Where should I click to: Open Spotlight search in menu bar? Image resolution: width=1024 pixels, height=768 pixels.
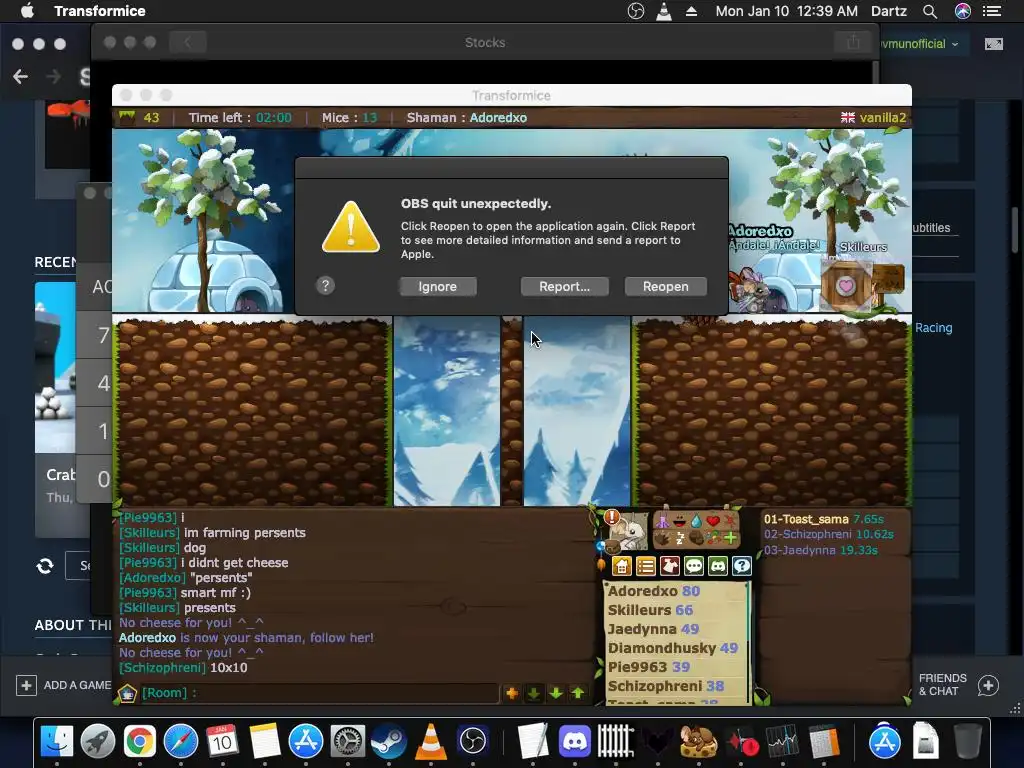(x=930, y=11)
